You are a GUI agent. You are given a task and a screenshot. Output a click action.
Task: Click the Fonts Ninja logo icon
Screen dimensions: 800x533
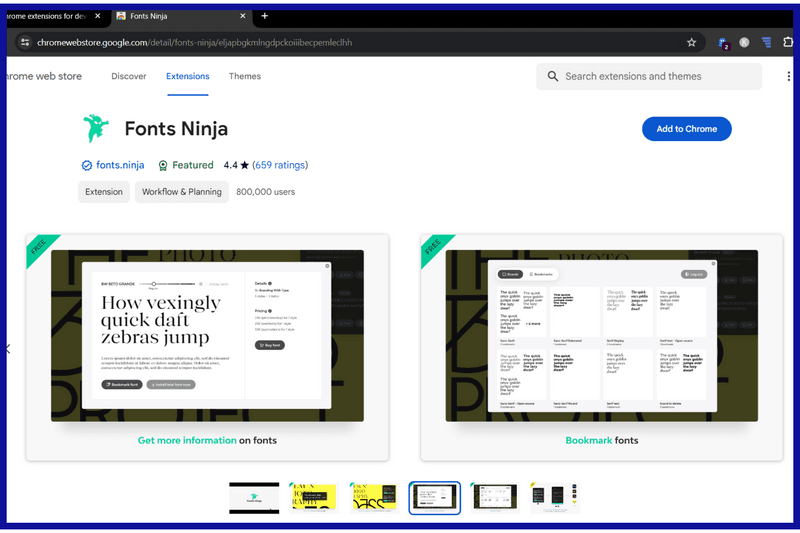point(97,129)
